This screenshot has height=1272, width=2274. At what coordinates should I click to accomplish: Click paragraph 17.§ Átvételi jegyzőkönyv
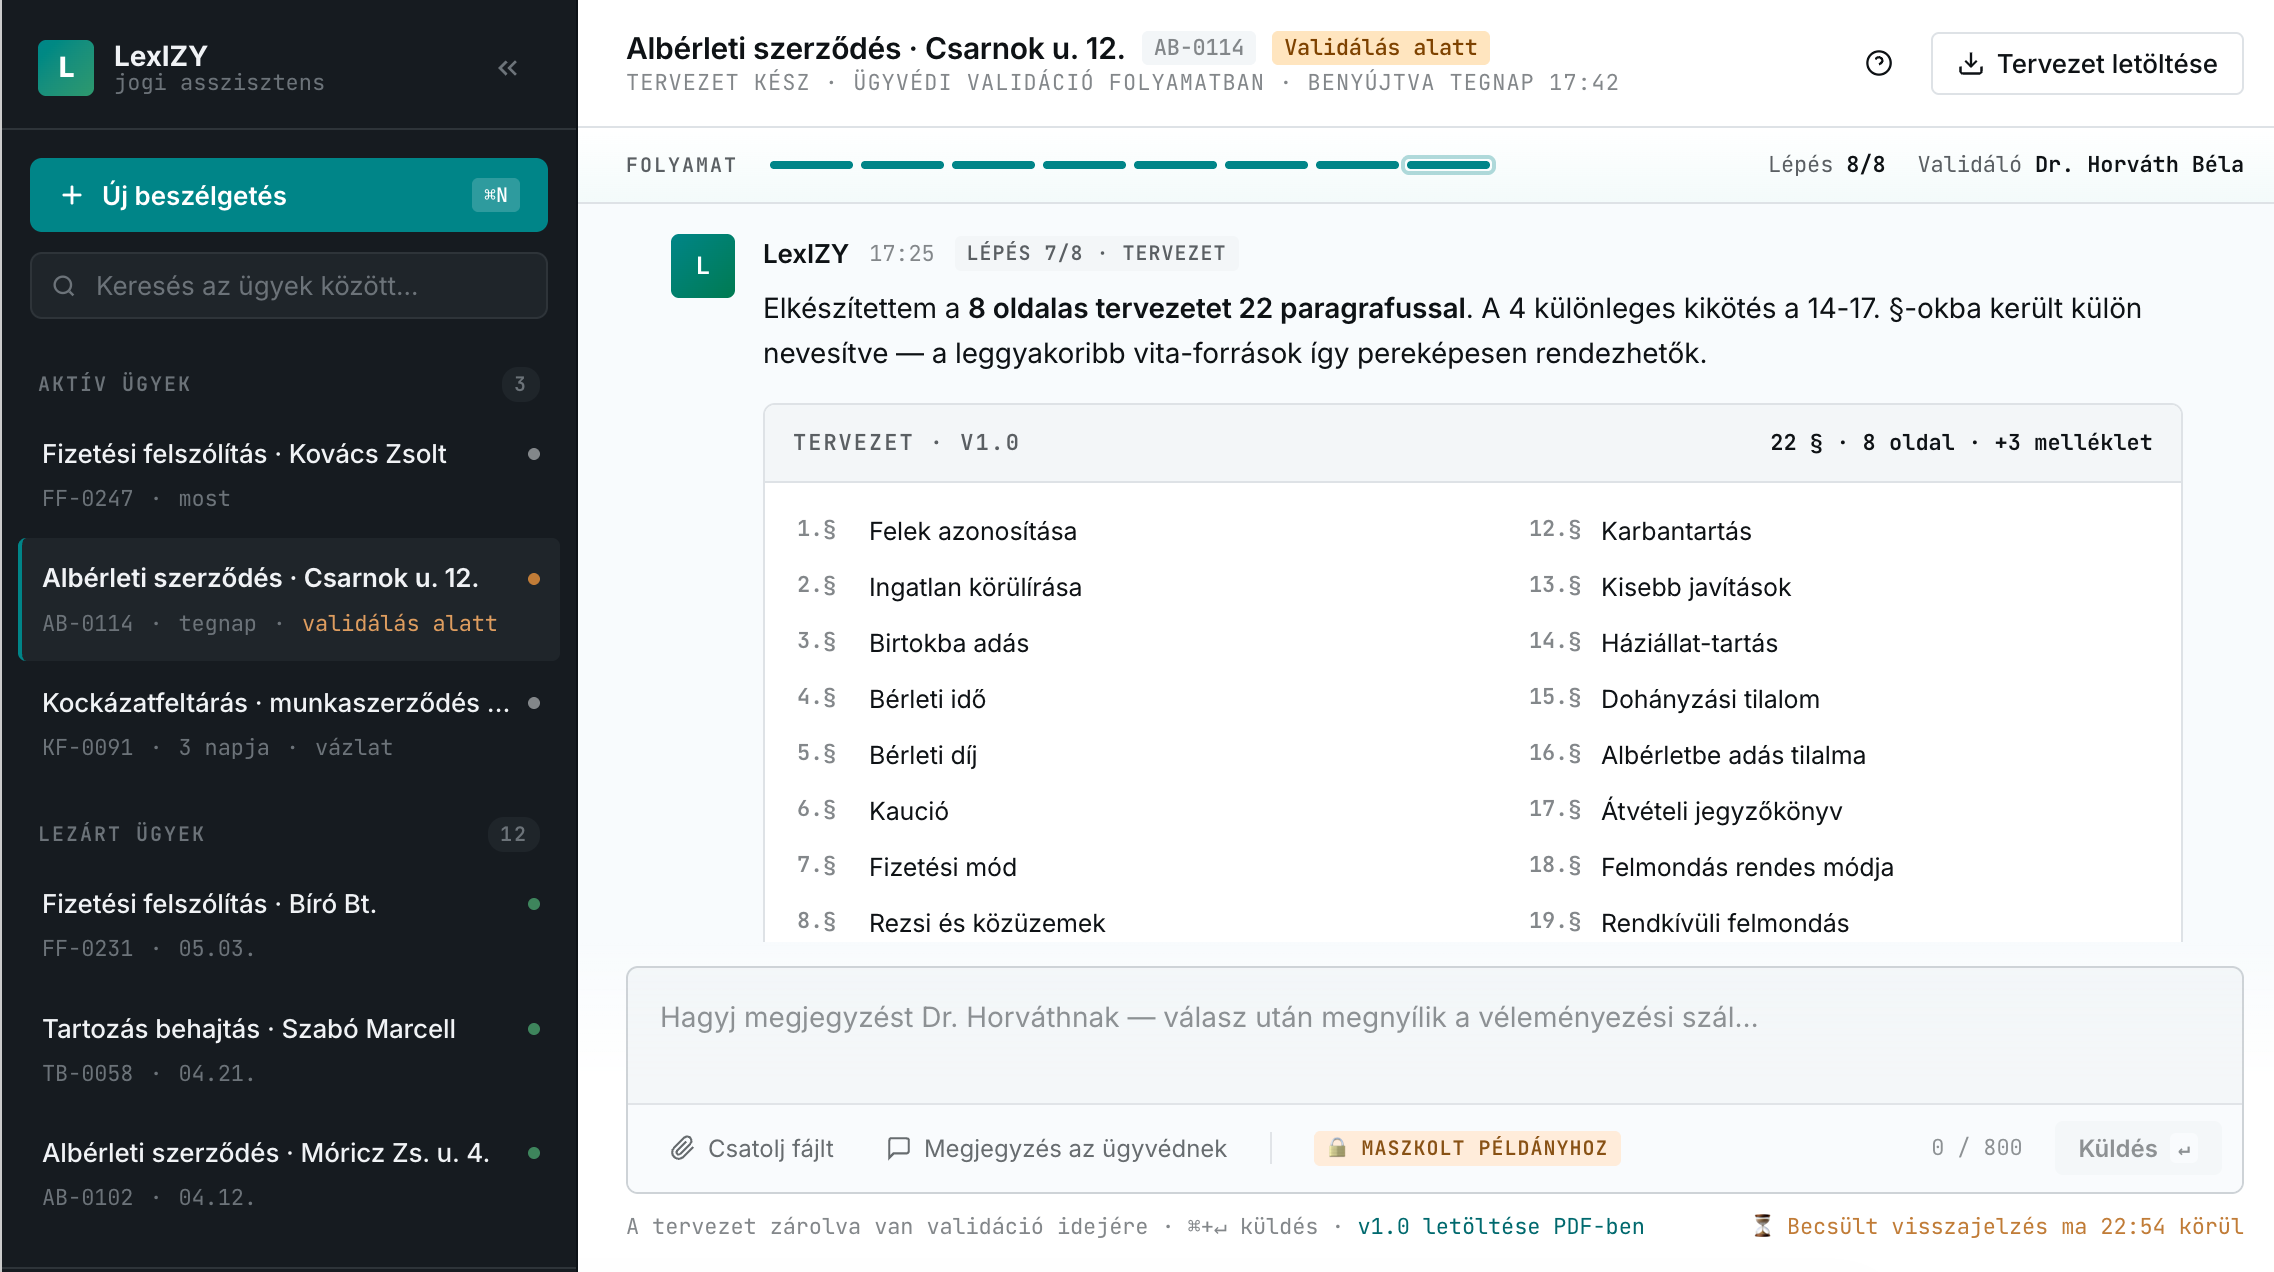(x=1685, y=811)
